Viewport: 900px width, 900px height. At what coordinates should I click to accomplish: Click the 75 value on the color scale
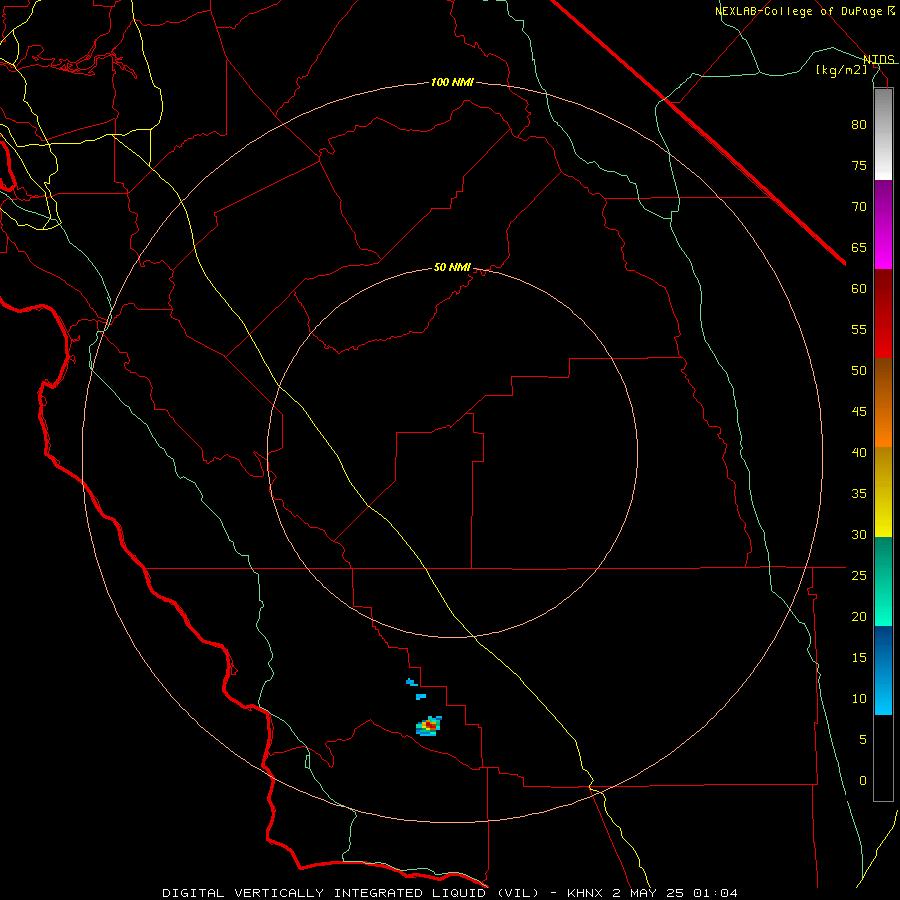(x=859, y=166)
